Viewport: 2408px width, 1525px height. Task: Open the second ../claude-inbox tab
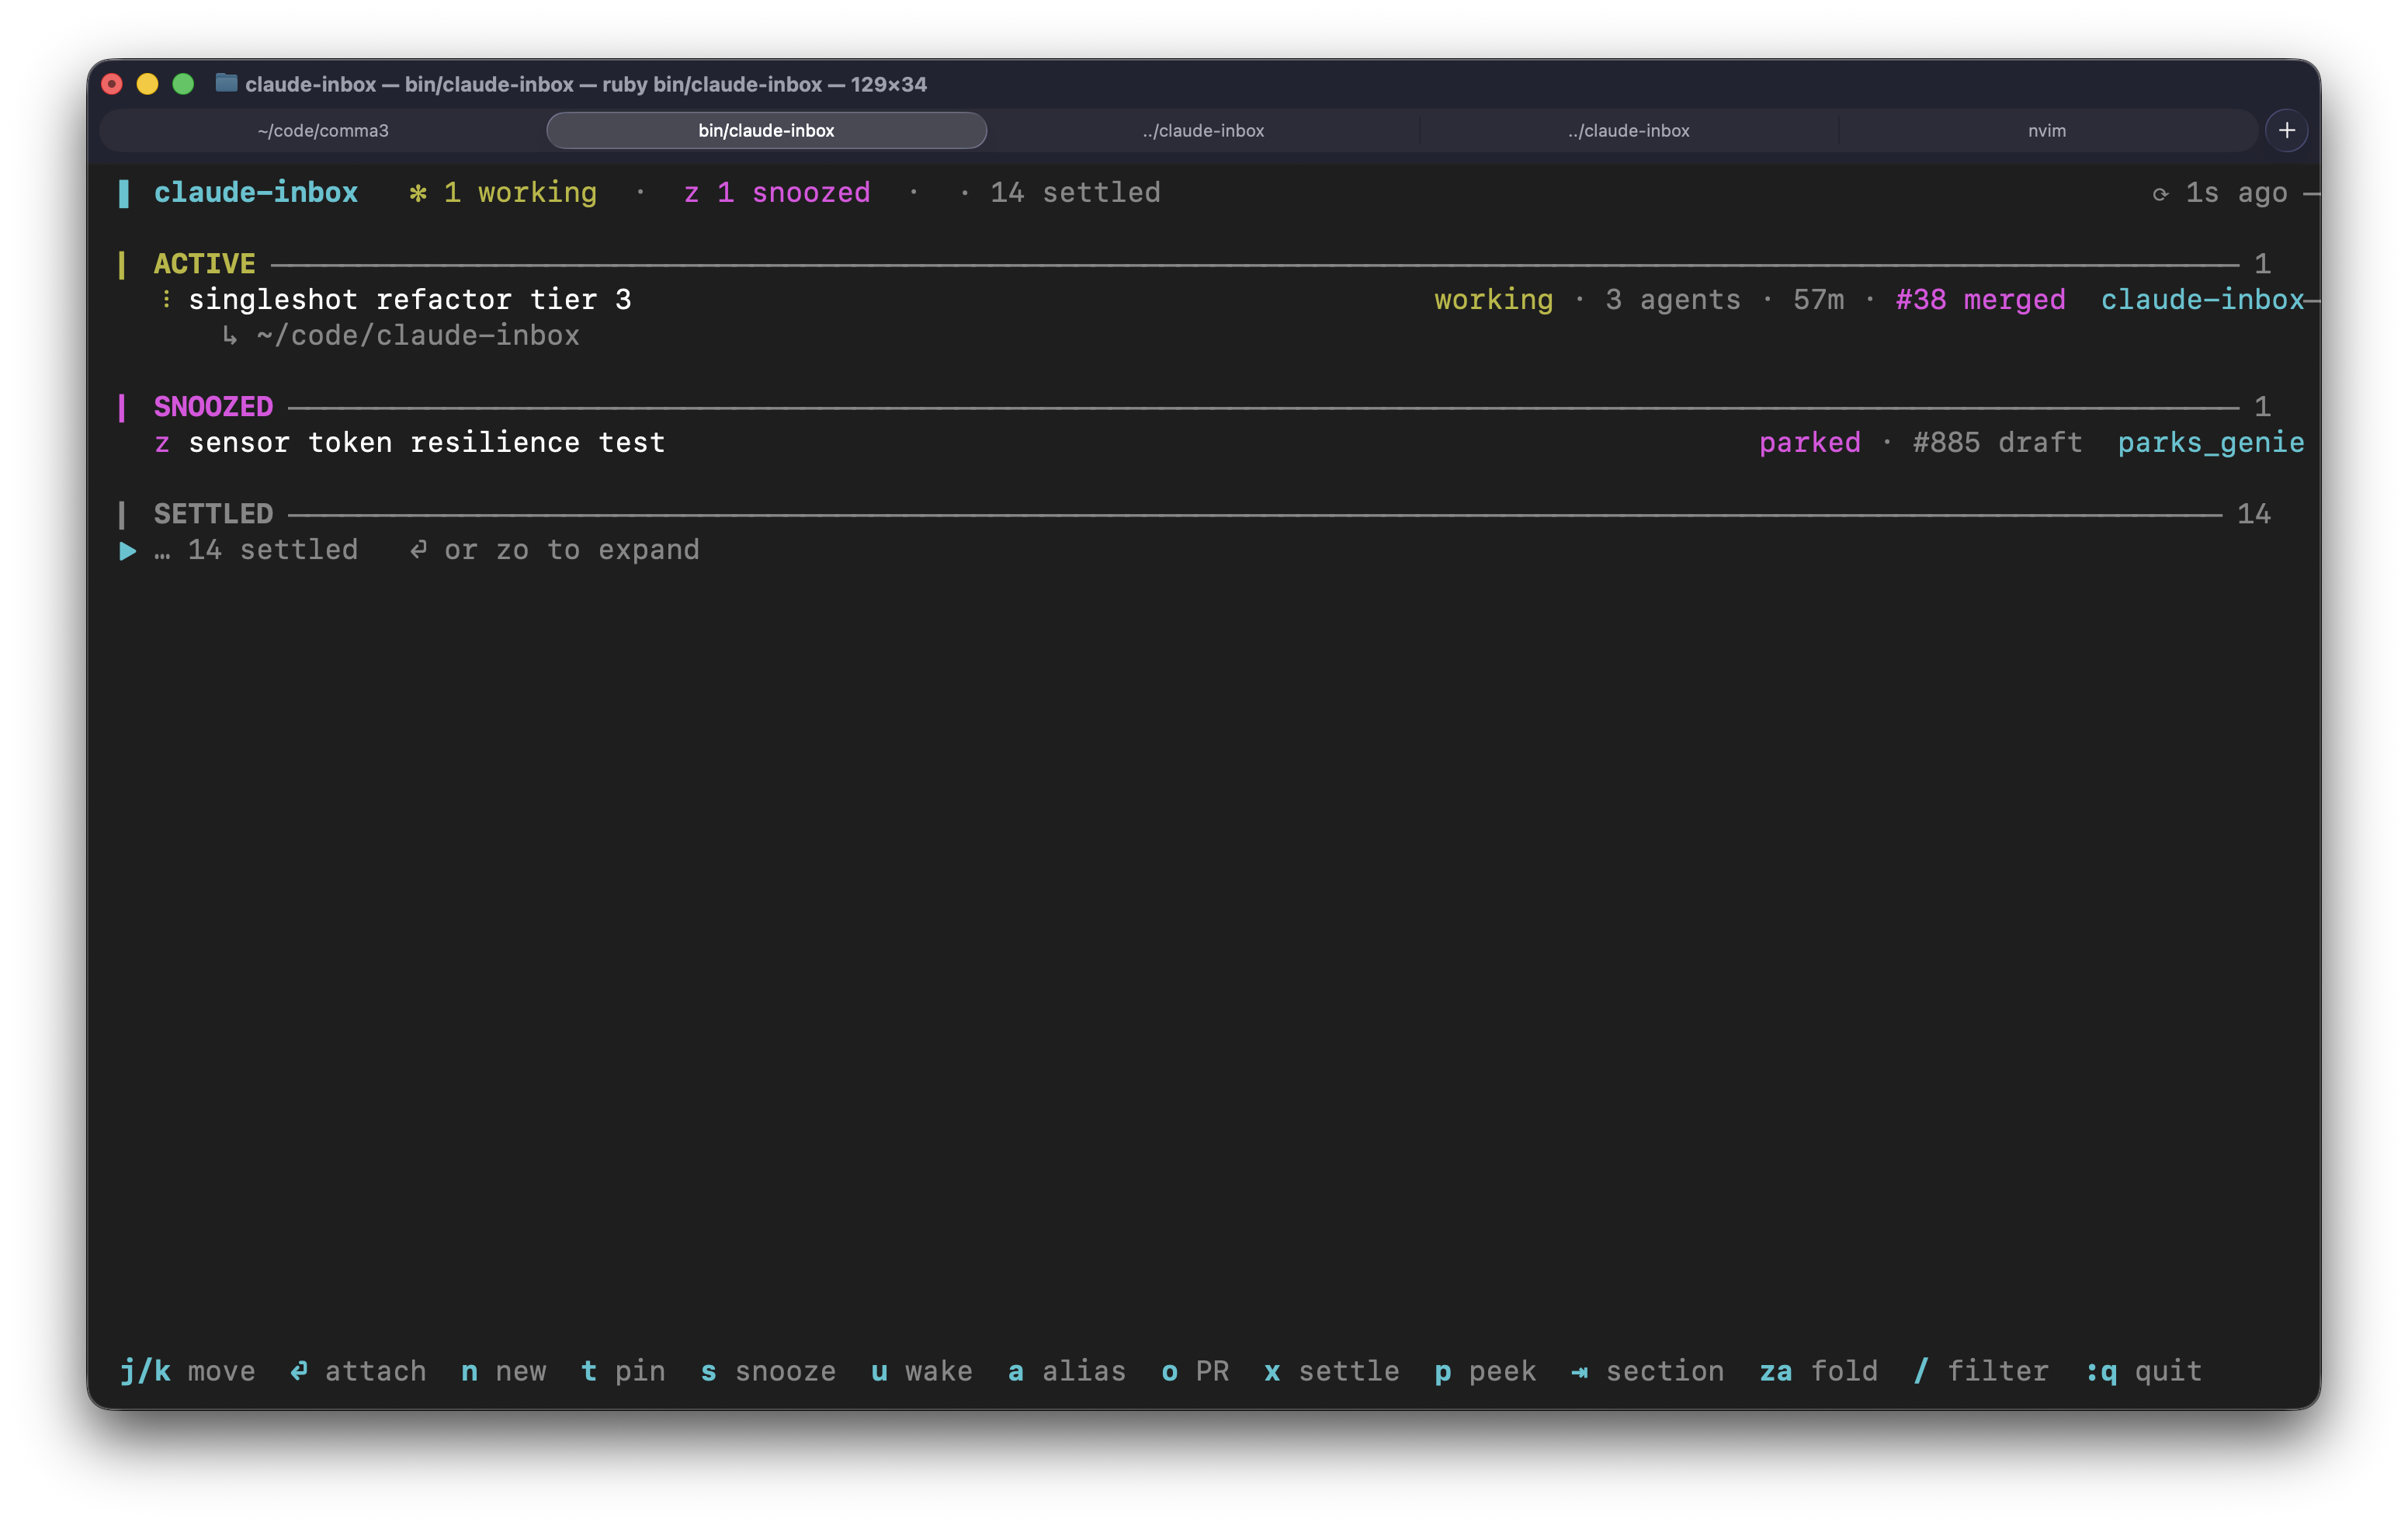[x=1628, y=130]
